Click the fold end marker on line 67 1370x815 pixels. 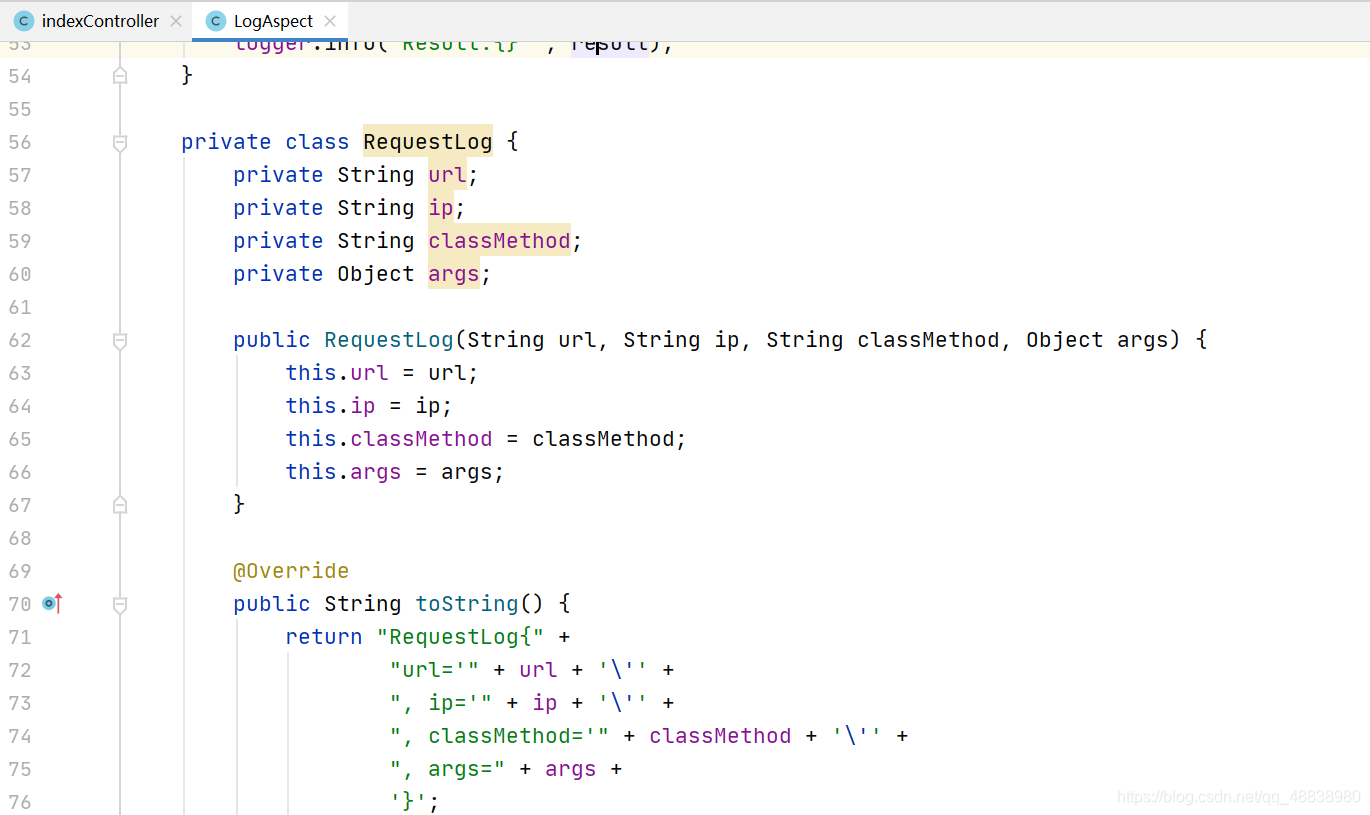point(120,504)
